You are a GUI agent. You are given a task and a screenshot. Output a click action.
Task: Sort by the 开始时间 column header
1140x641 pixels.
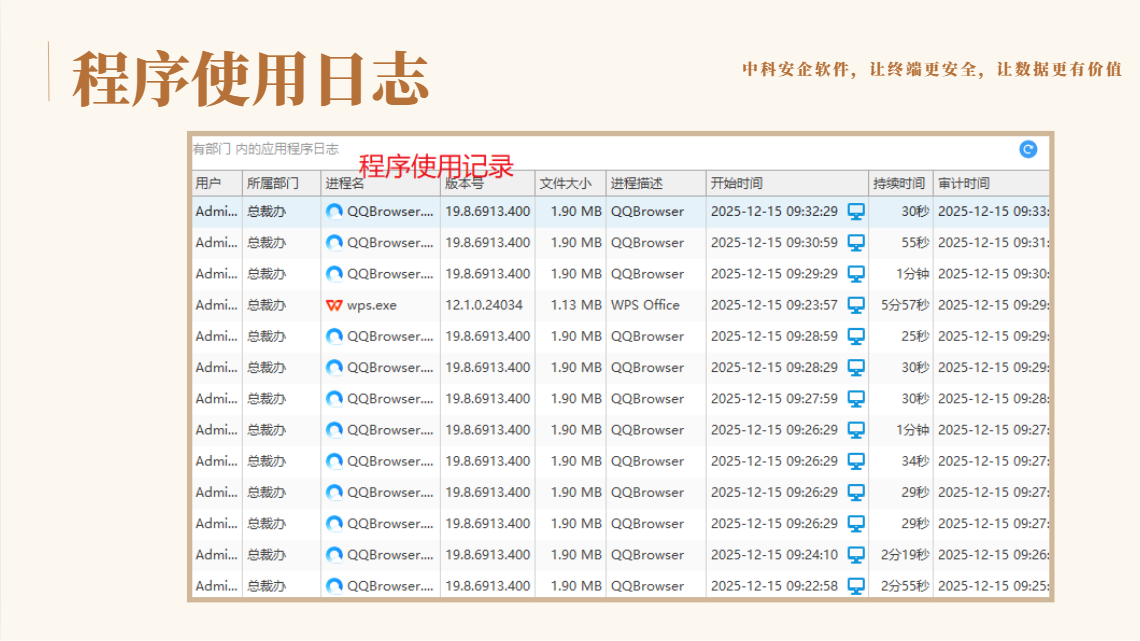coord(787,183)
